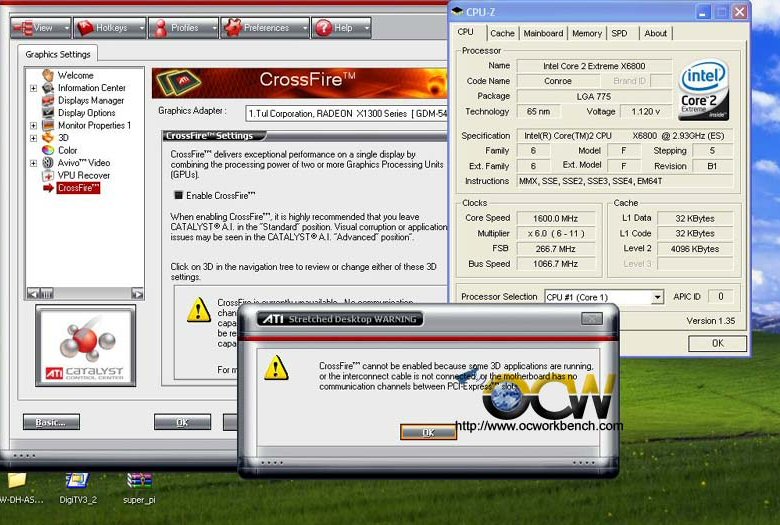780x525 pixels.
Task: Click OK button in CPU-Z window
Action: pyautogui.click(x=717, y=343)
